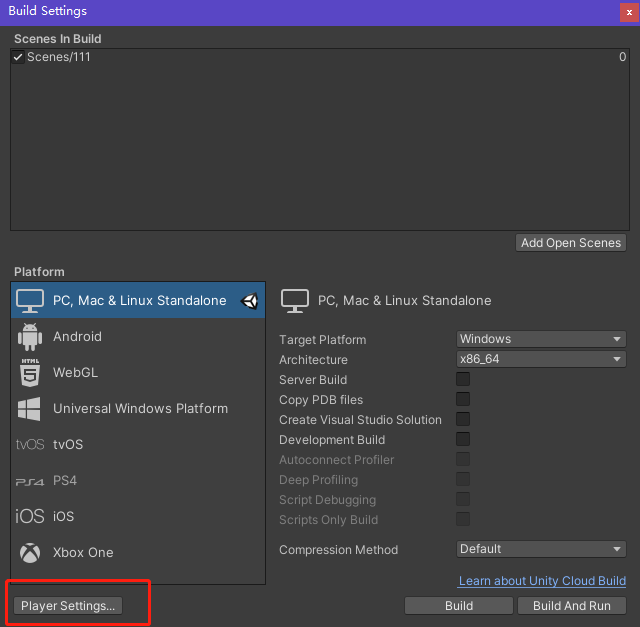640x627 pixels.
Task: Click the Universal Windows Platform logo icon
Action: pyautogui.click(x=29, y=409)
